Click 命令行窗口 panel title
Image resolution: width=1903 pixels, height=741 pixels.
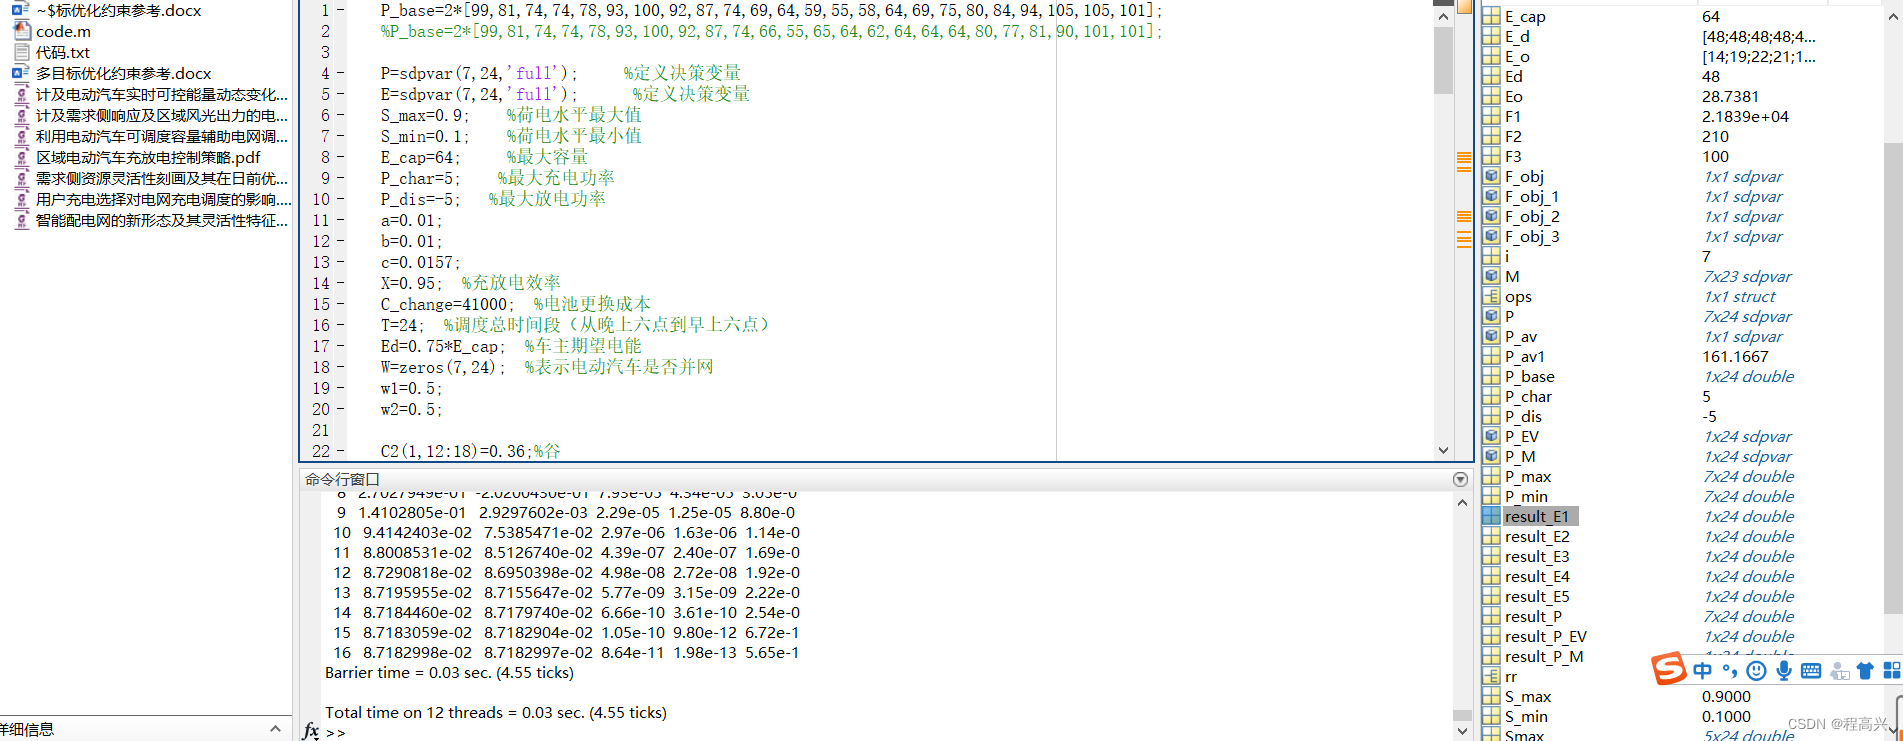coord(342,479)
